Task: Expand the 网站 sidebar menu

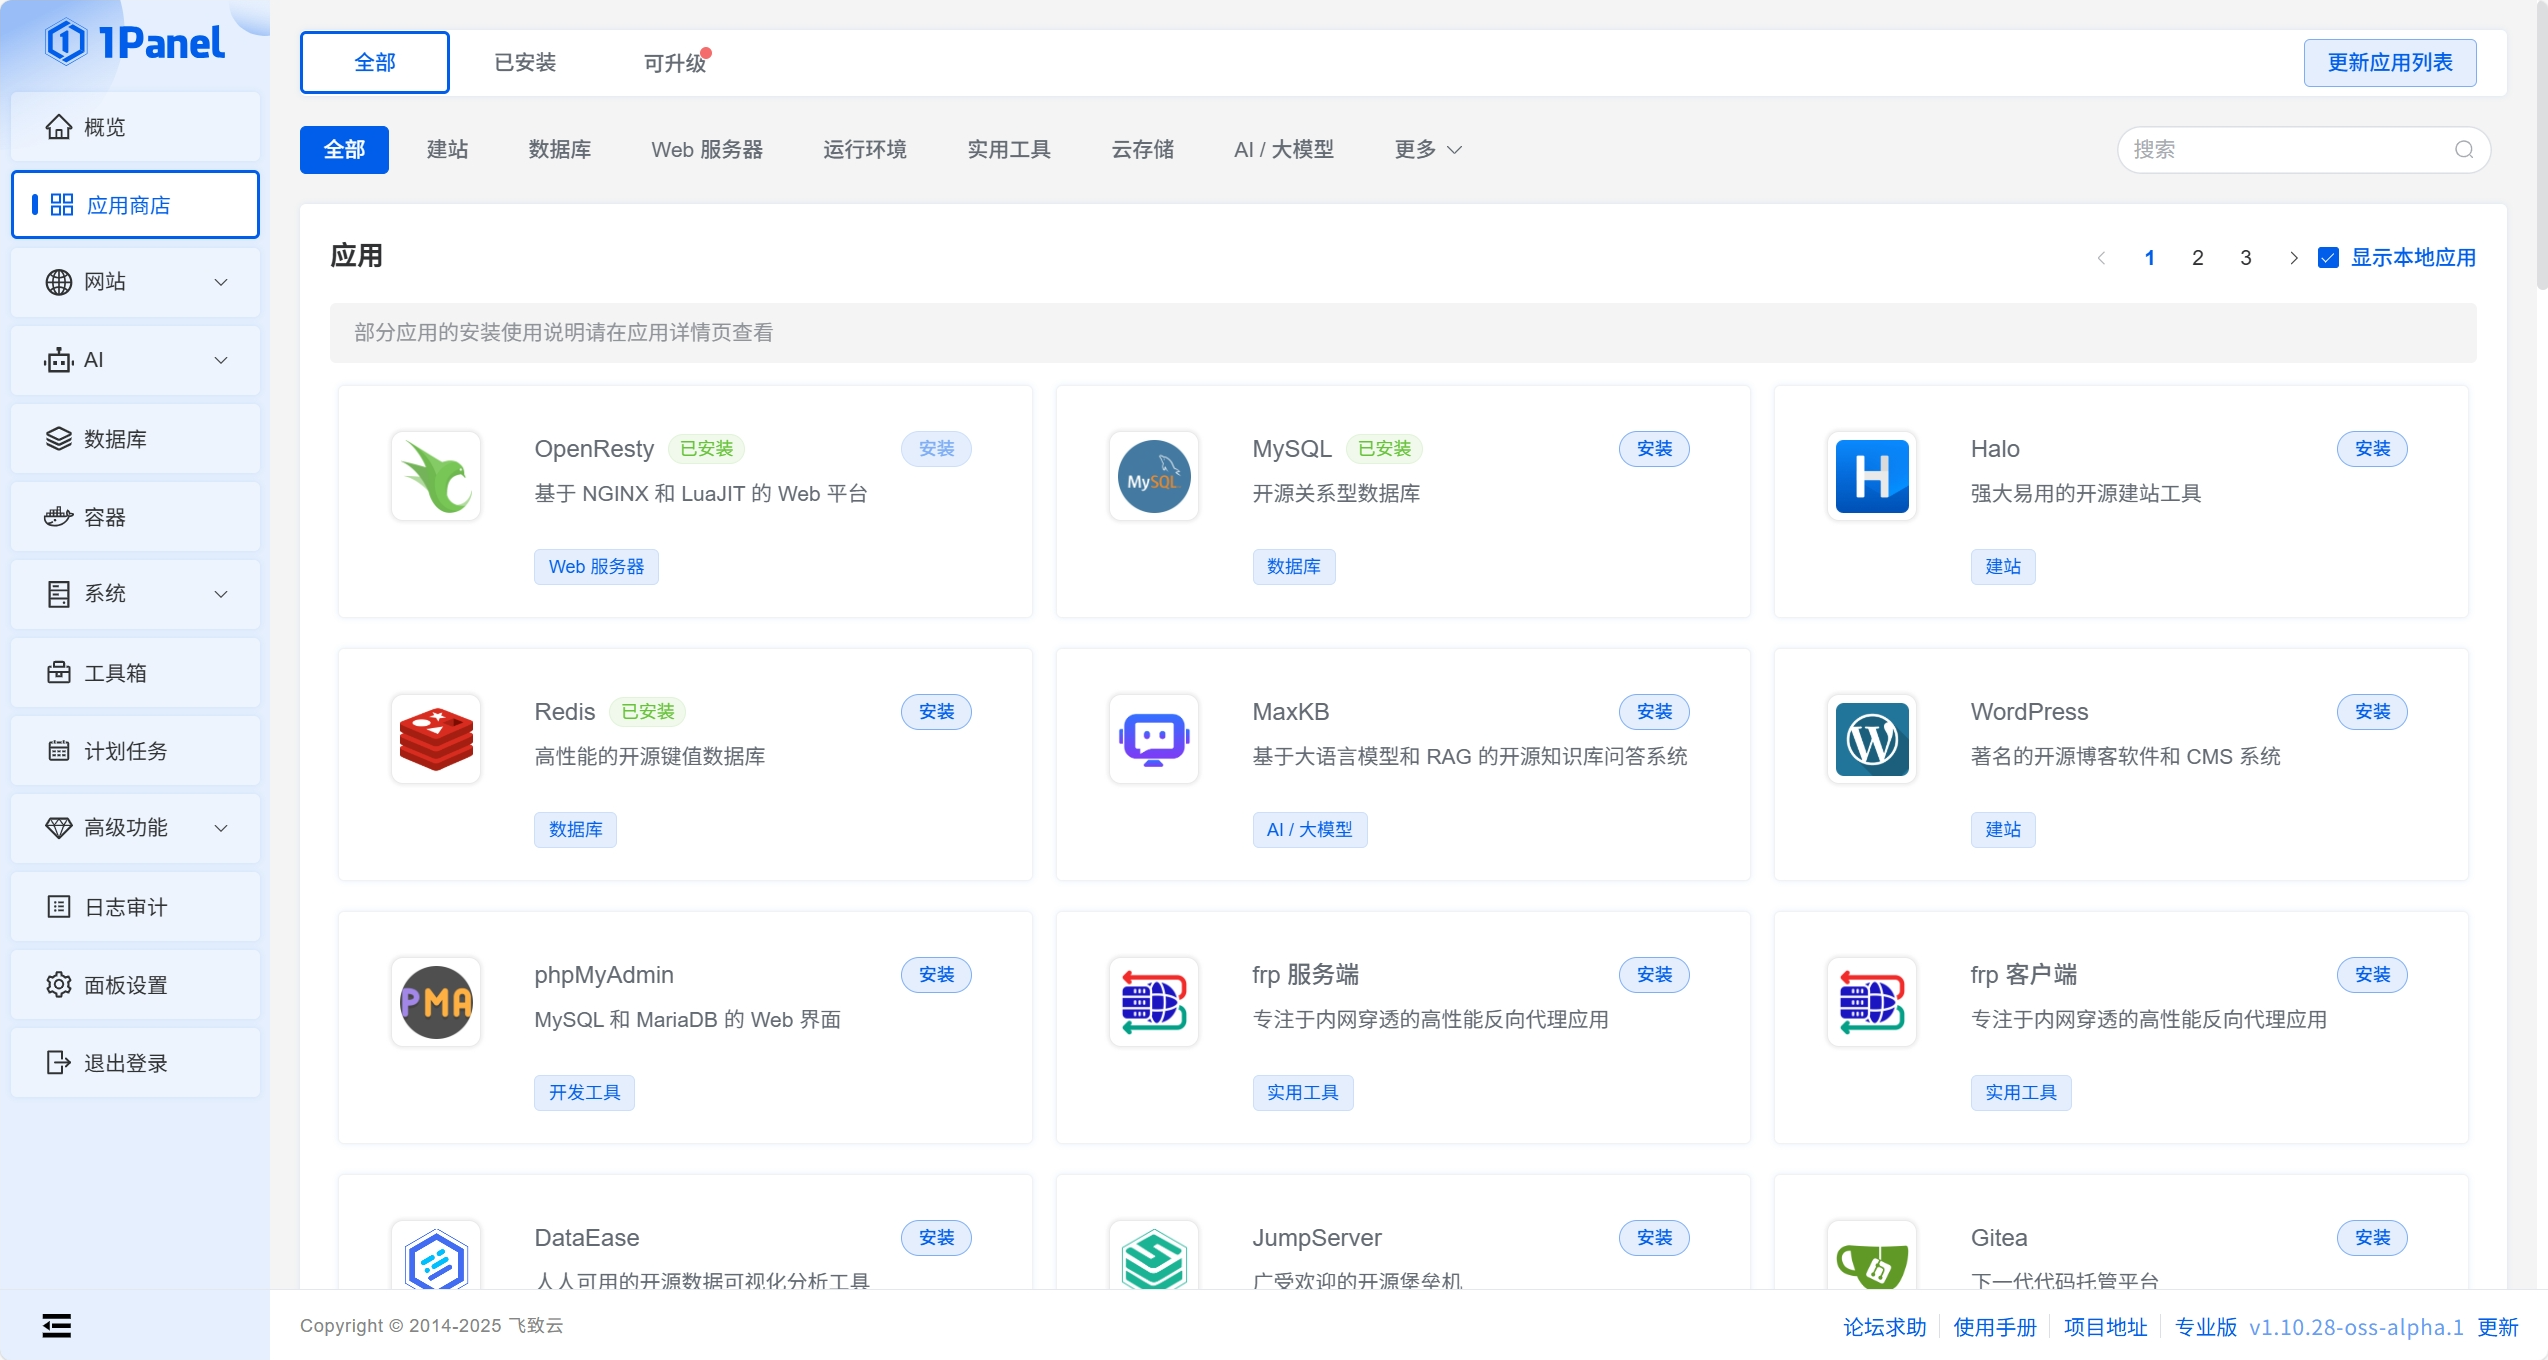Action: coord(135,282)
